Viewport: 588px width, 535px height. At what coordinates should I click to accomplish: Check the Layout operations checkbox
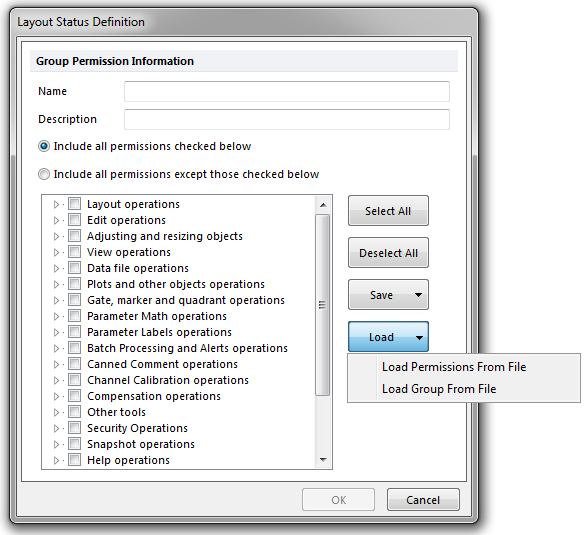point(75,204)
